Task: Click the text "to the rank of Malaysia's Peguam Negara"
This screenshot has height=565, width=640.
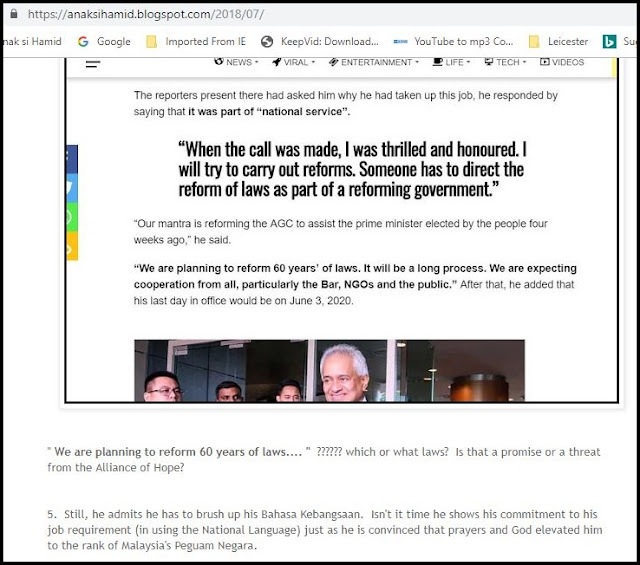Action: click(x=151, y=546)
